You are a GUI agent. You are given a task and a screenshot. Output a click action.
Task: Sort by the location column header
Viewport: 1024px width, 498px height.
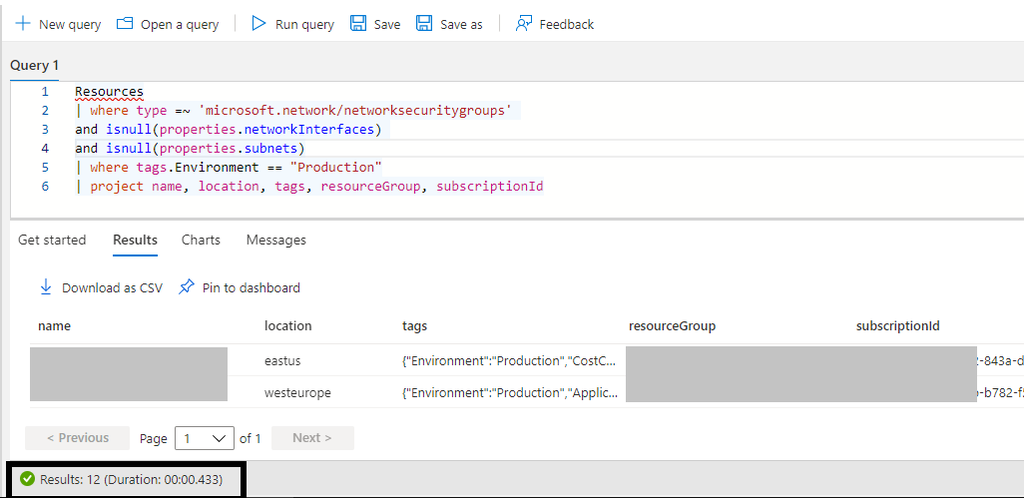288,326
